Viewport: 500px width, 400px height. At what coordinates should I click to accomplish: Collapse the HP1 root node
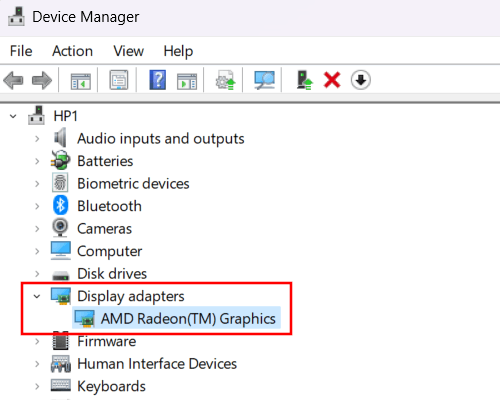(x=13, y=116)
